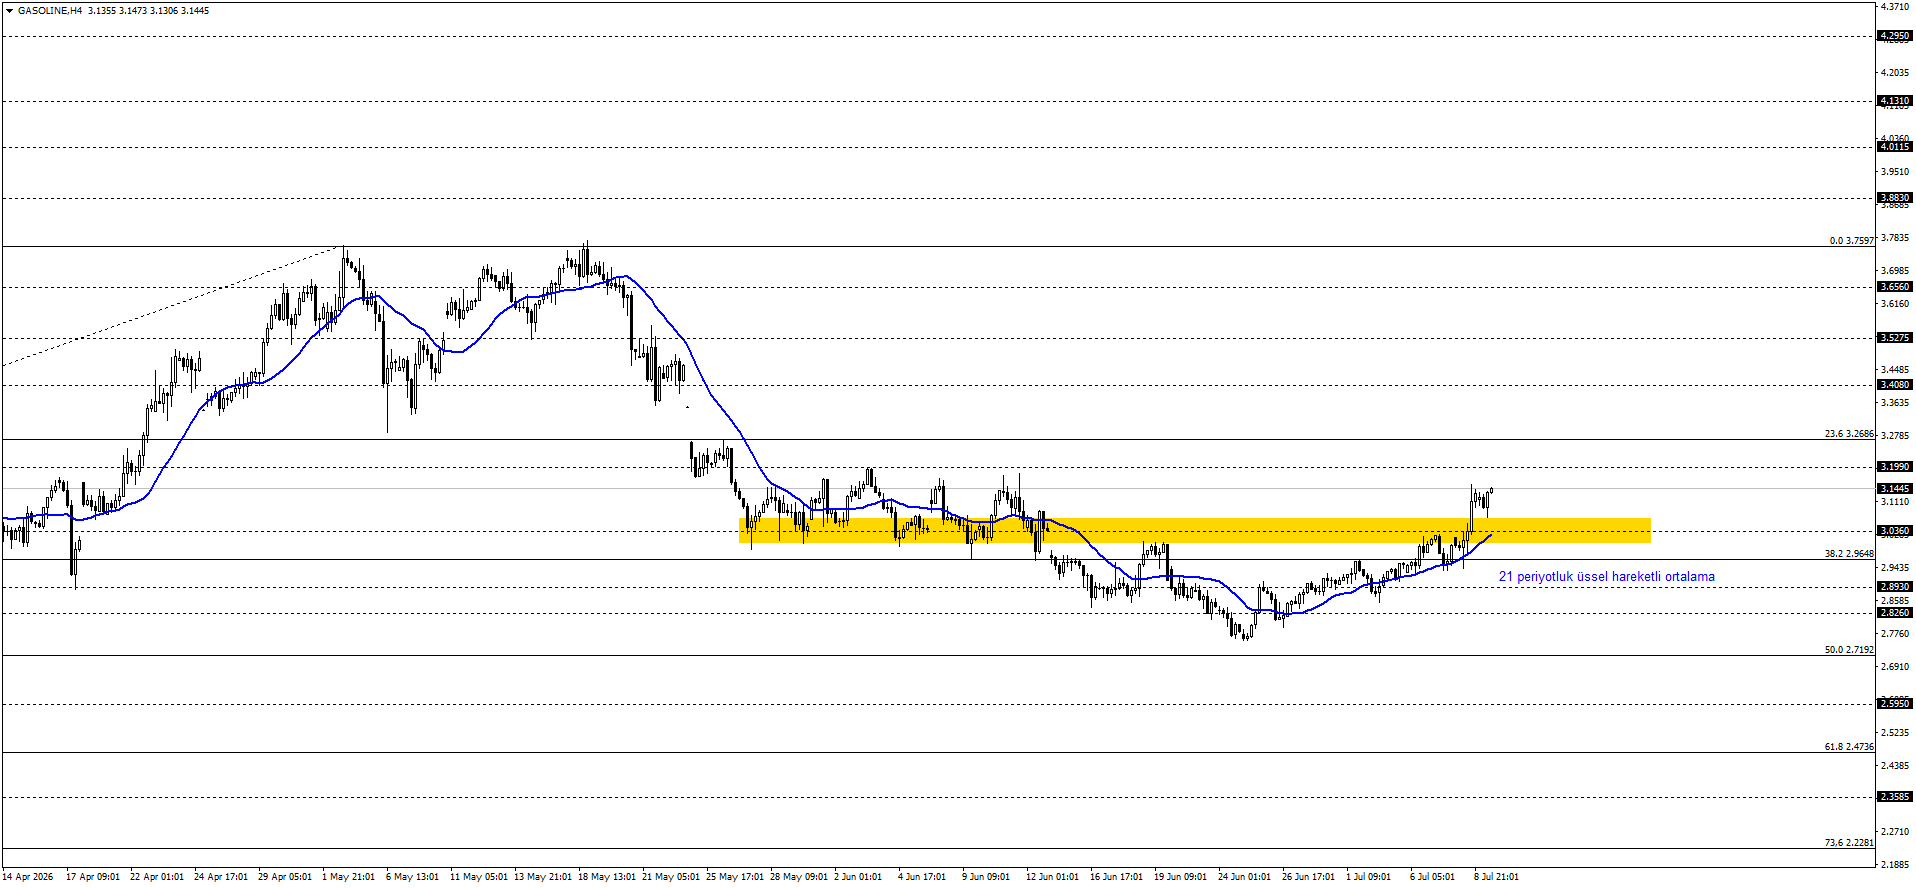Select the Fibonacci 38.2 2.9648 label

pyautogui.click(x=1849, y=553)
